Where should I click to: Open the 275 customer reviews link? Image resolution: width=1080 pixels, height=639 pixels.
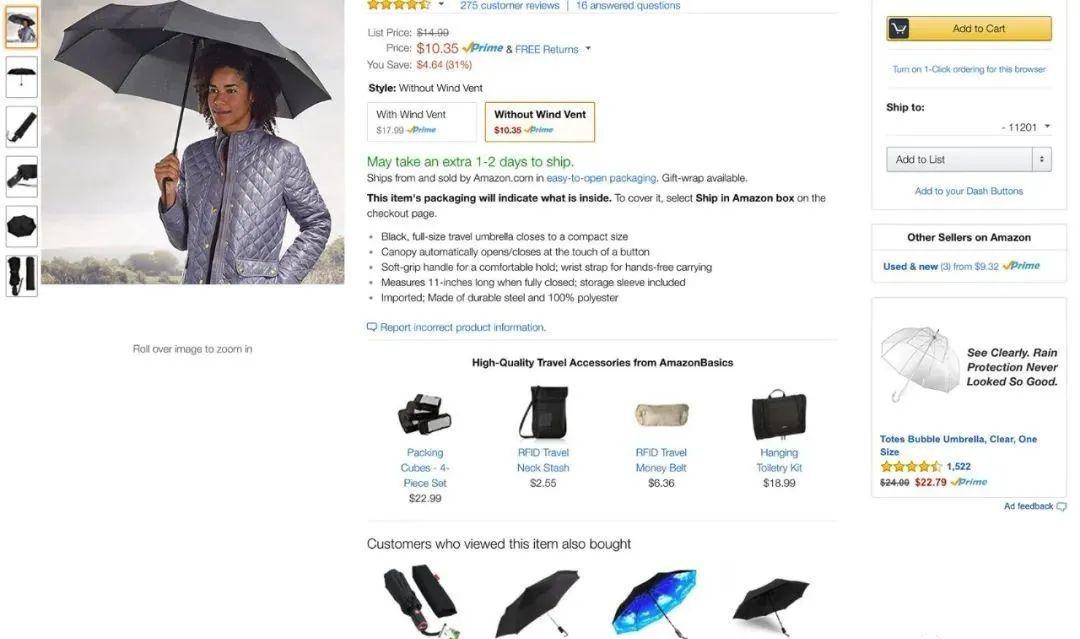click(510, 6)
